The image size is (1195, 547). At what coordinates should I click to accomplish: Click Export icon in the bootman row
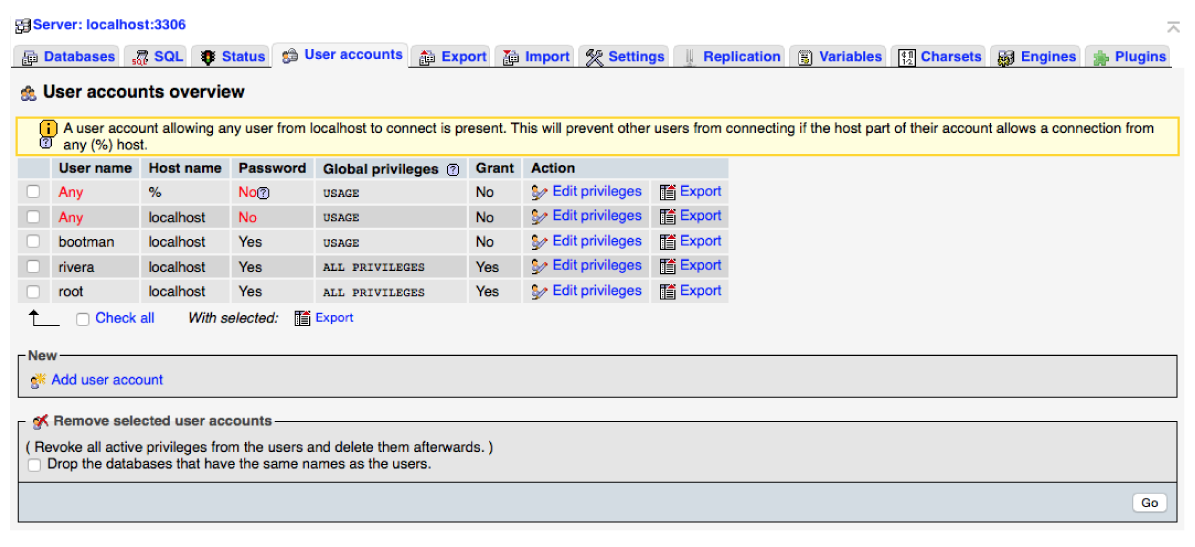coord(668,242)
